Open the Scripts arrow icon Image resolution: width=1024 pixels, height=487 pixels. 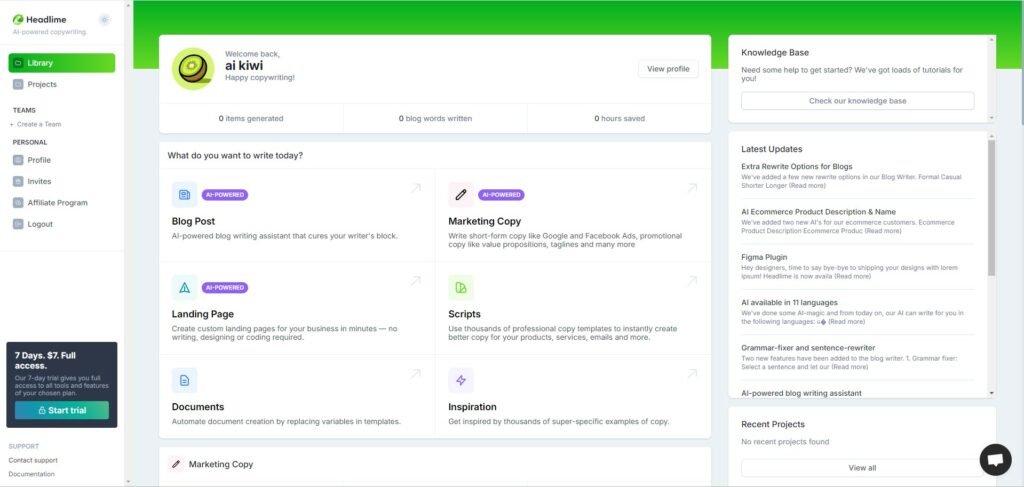point(692,281)
